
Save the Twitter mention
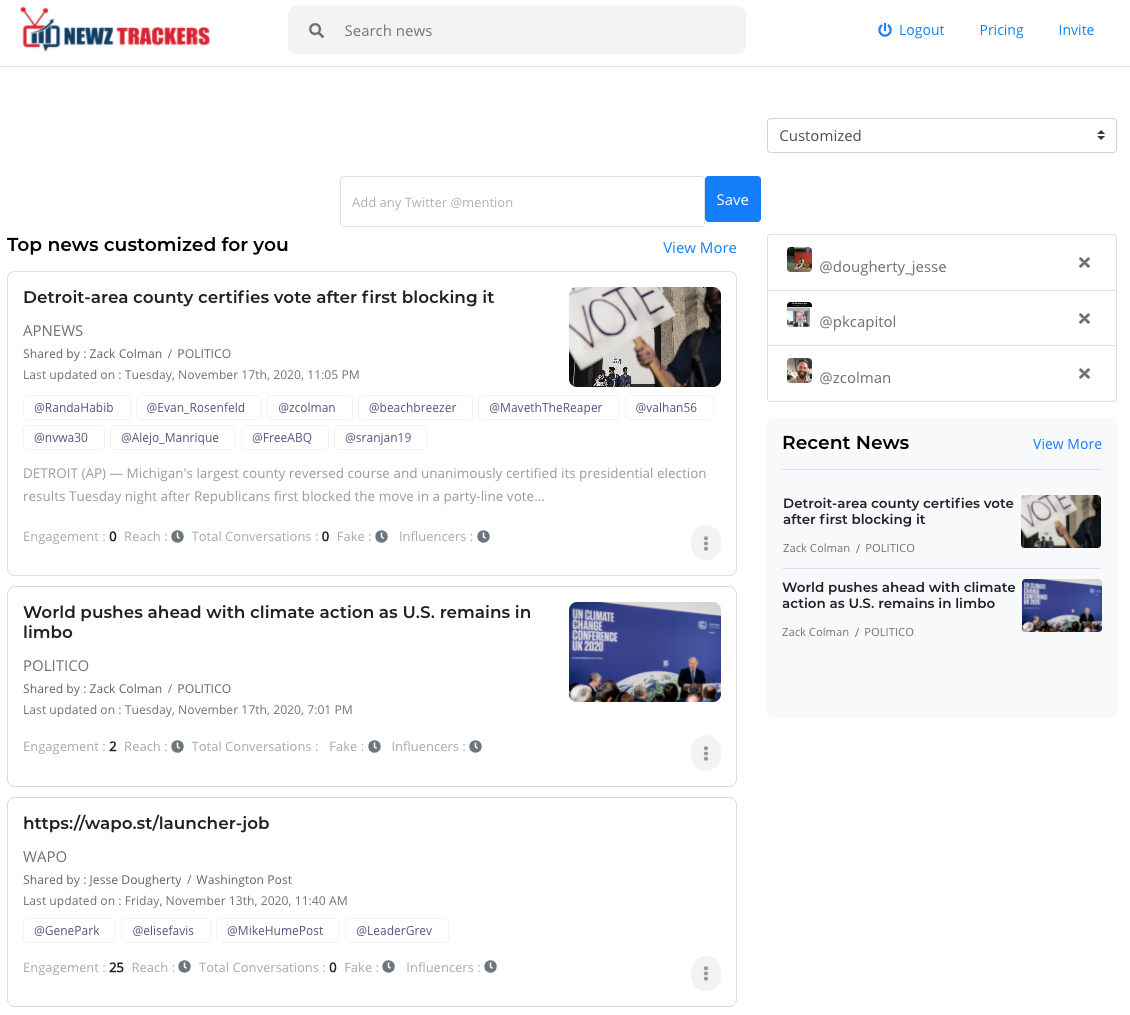click(732, 200)
